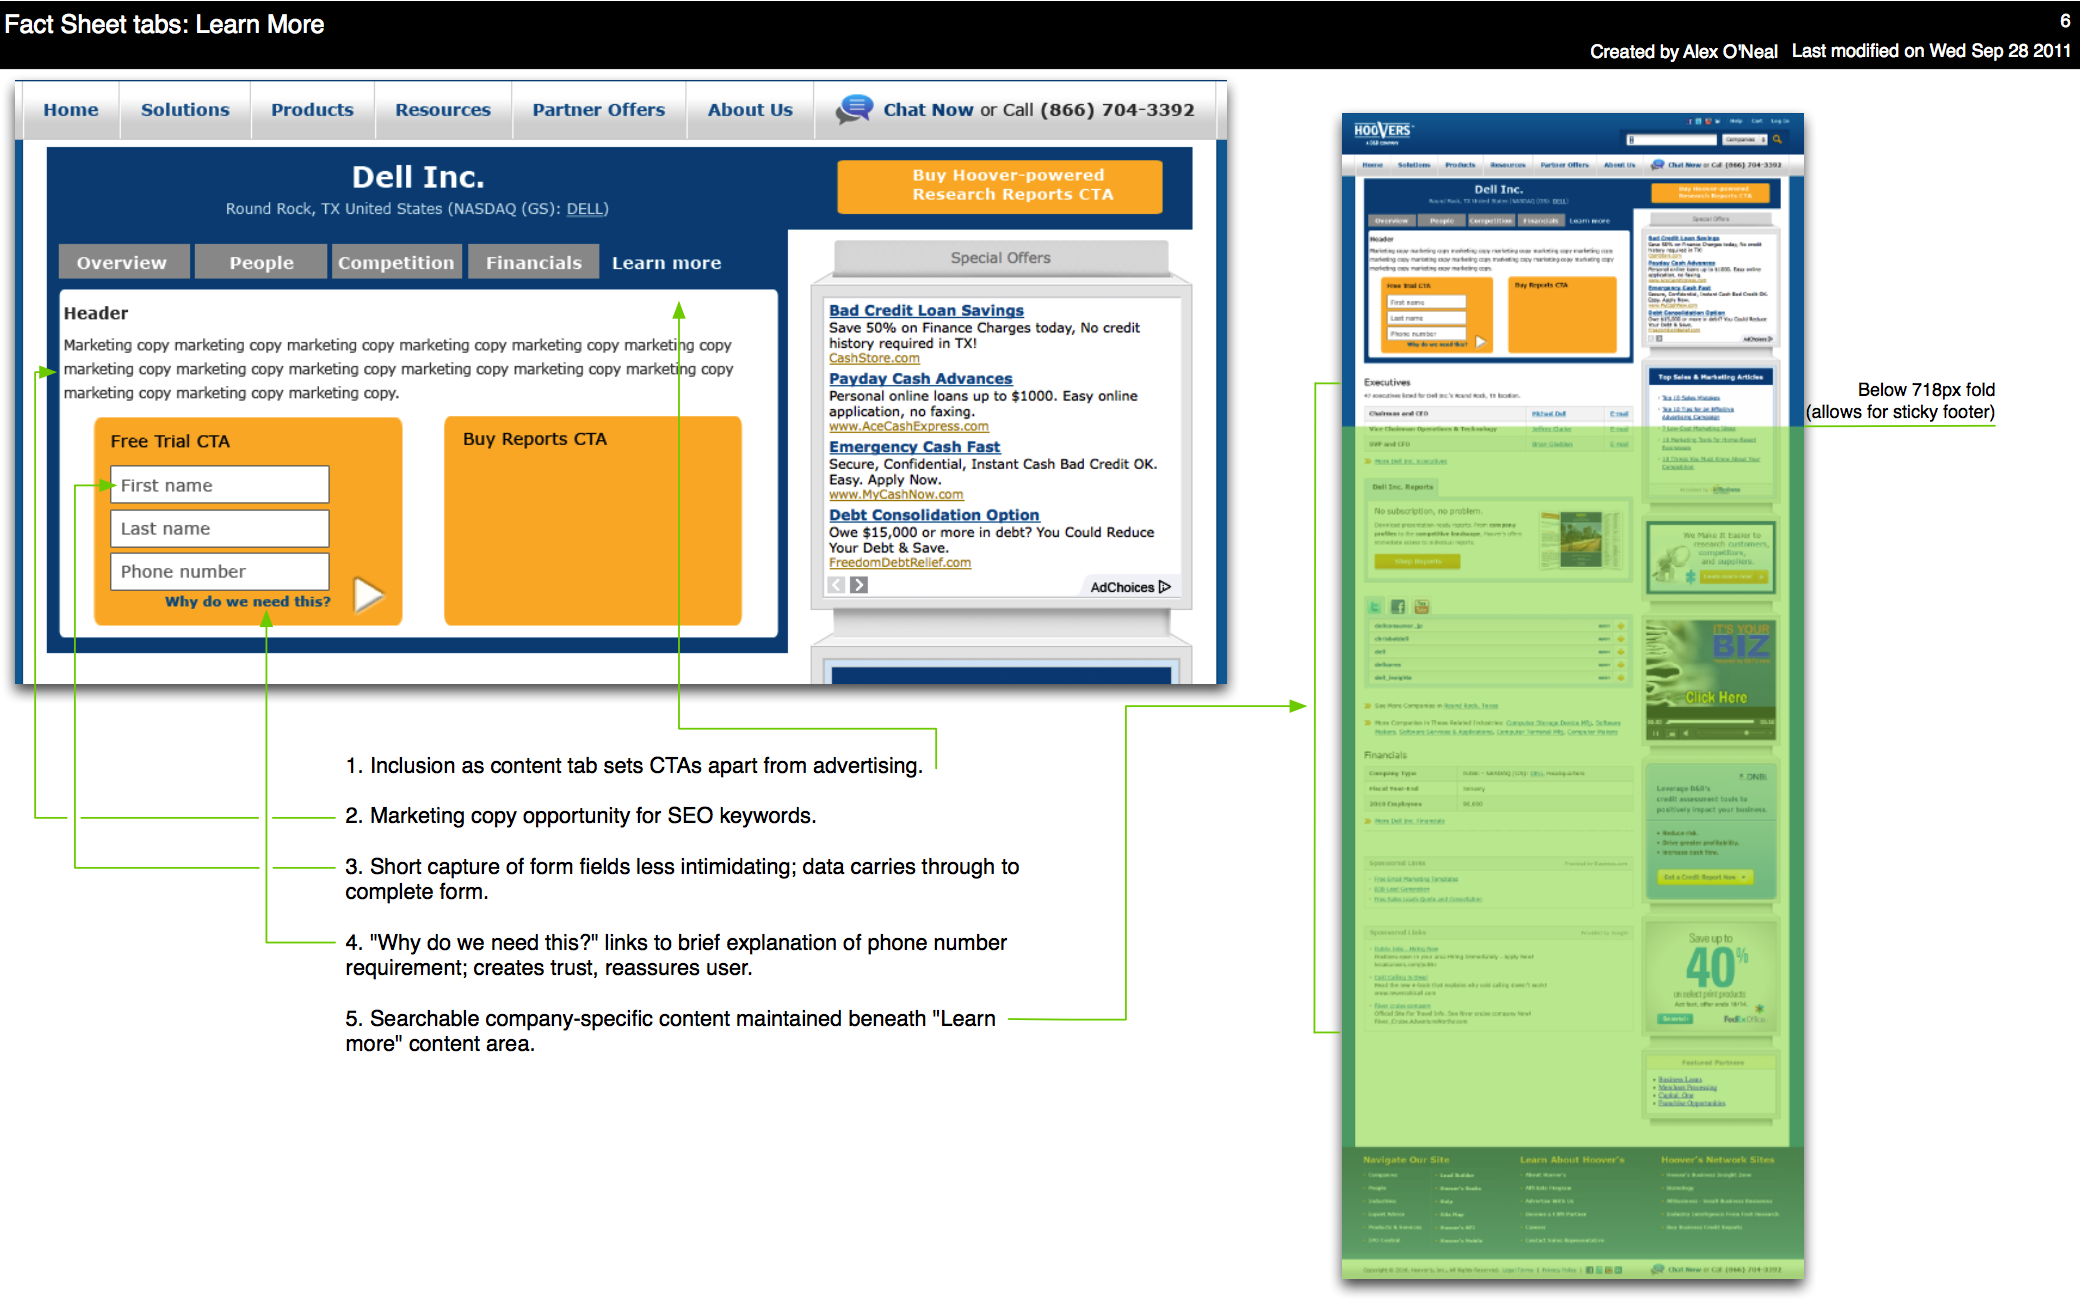Click the chat bubble icon beside Chat Now
This screenshot has height=1308, width=2080.
coord(855,109)
